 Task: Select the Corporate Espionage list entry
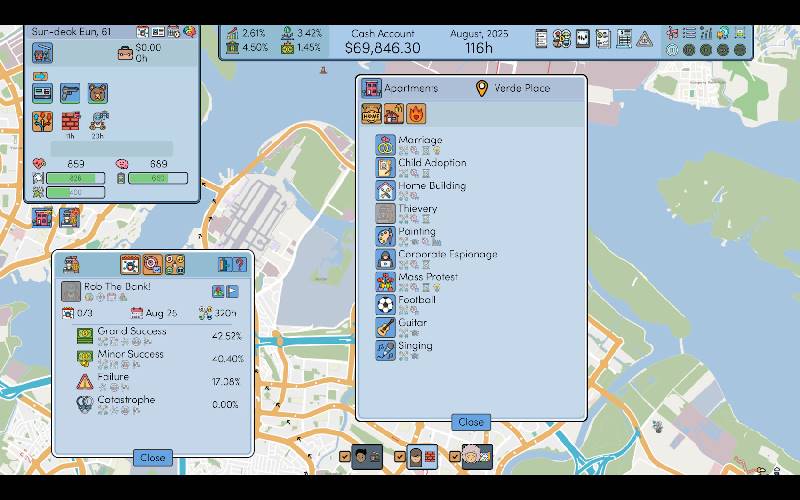click(447, 254)
